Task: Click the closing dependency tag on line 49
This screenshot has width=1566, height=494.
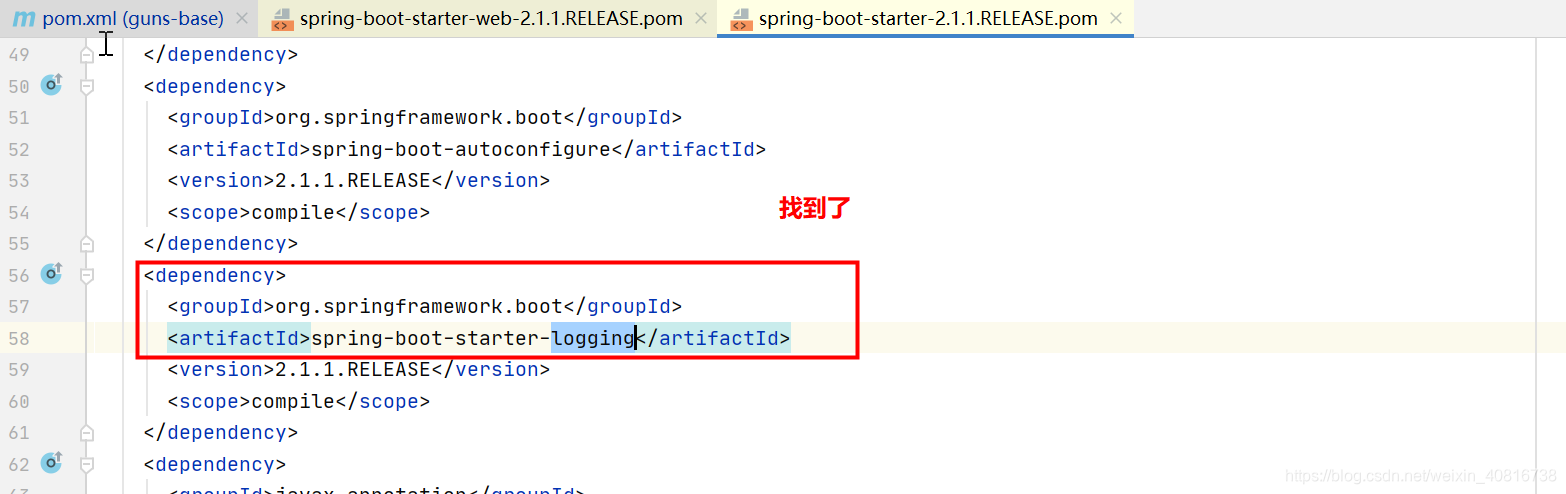Action: (221, 54)
